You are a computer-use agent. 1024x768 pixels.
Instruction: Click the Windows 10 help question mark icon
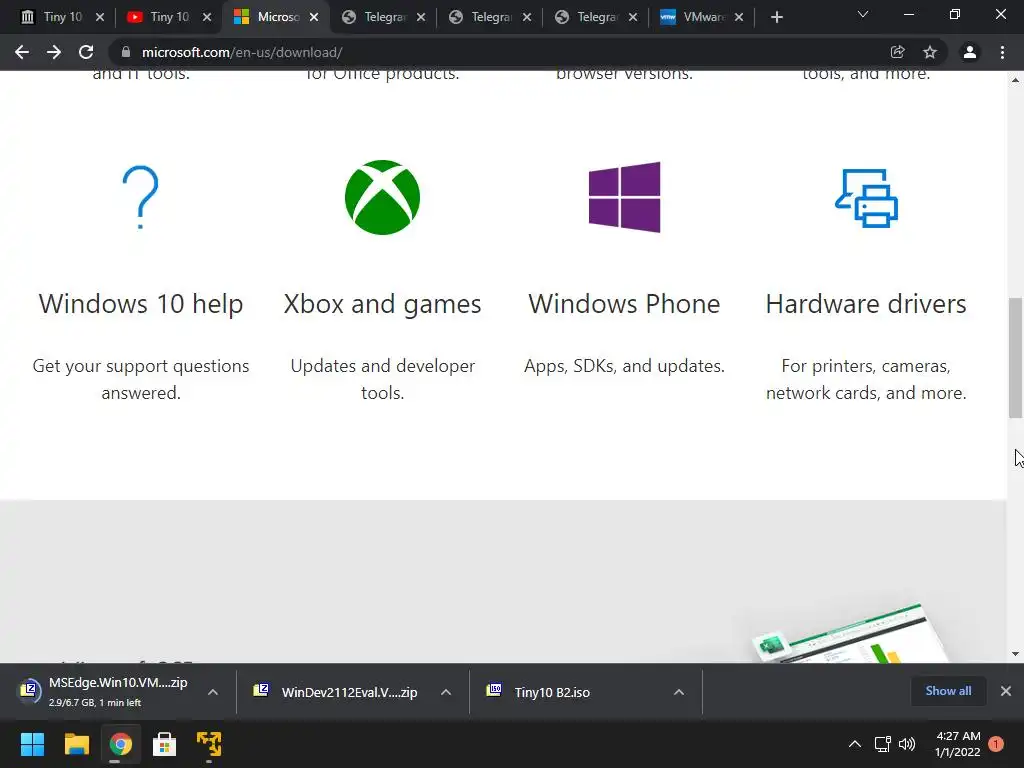tap(140, 197)
